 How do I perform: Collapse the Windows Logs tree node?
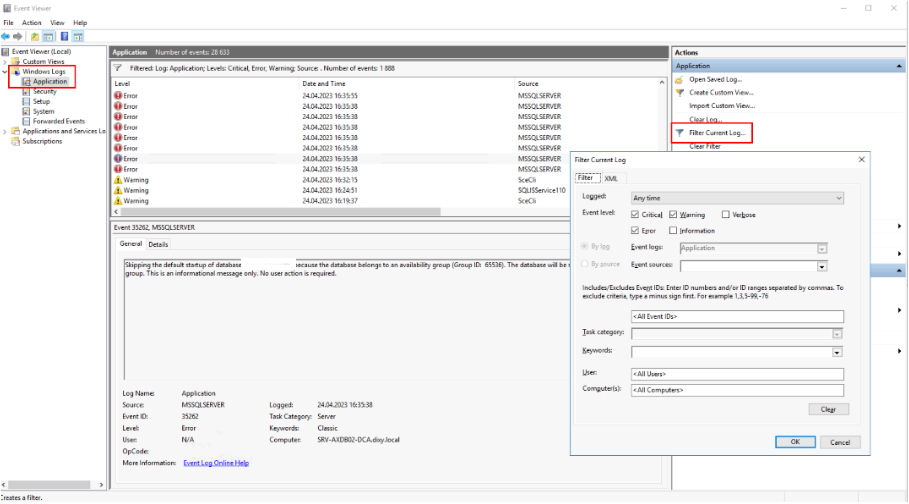point(5,72)
